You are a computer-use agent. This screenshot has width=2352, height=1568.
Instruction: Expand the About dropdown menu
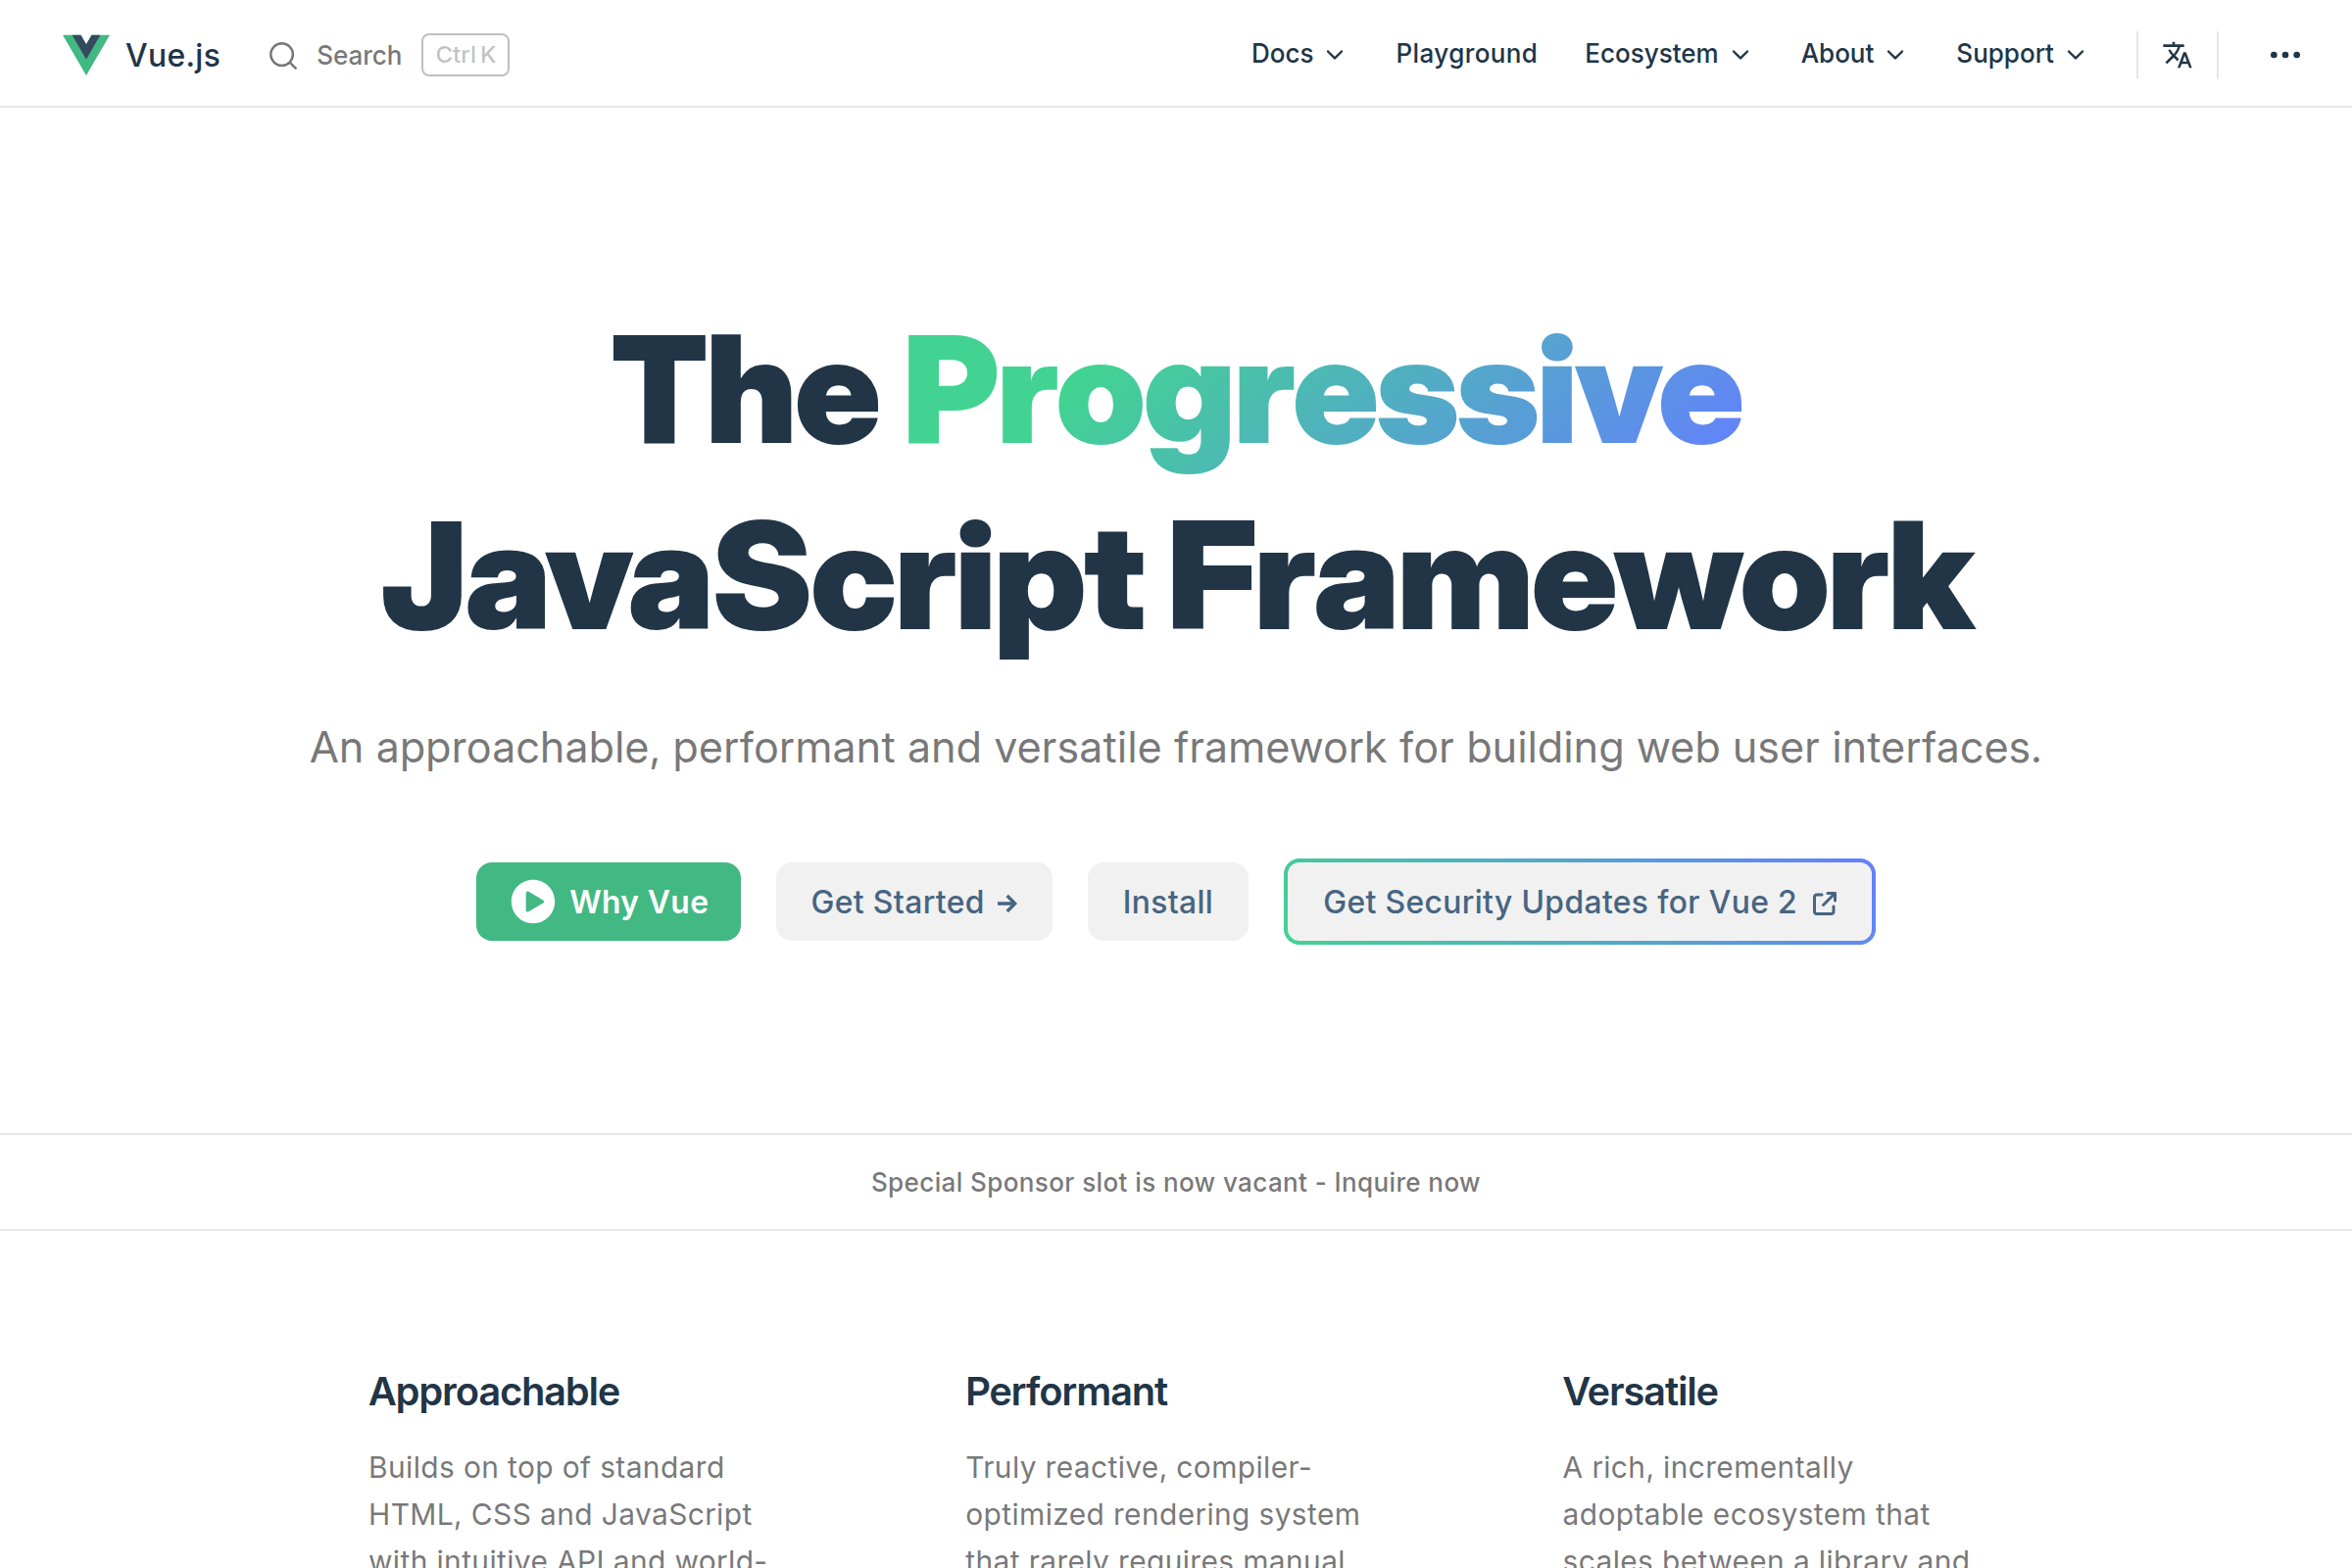tap(1852, 54)
